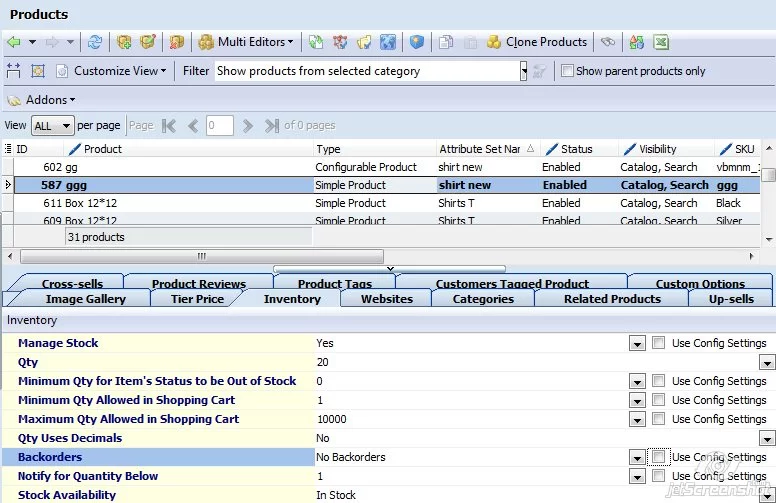Go to the last page arrow
Image resolution: width=776 pixels, height=503 pixels.
click(271, 126)
